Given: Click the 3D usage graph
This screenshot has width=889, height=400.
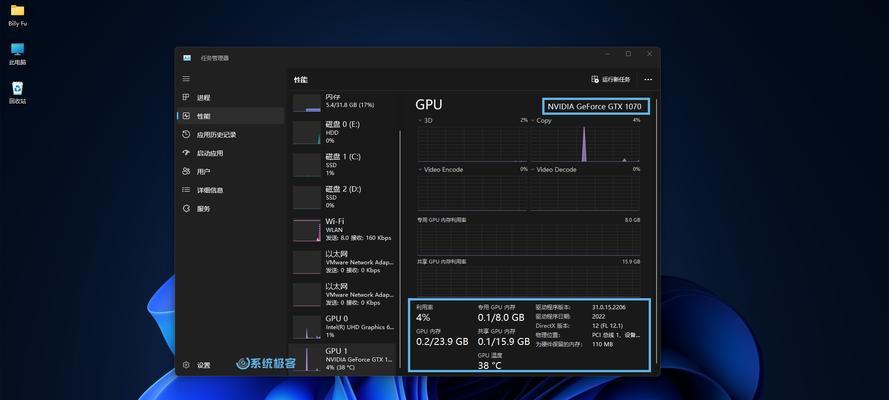Looking at the screenshot, I should click(472, 144).
